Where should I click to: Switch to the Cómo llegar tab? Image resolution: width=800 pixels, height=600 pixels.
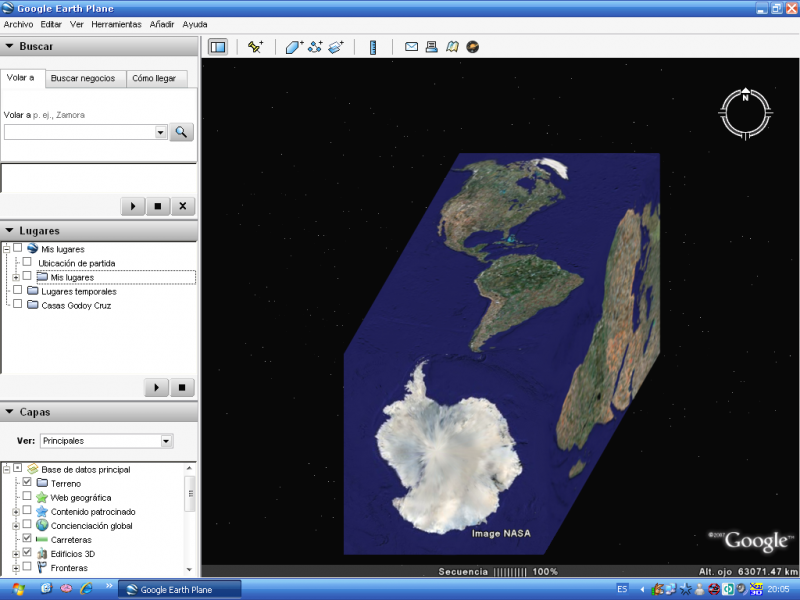[x=156, y=77]
